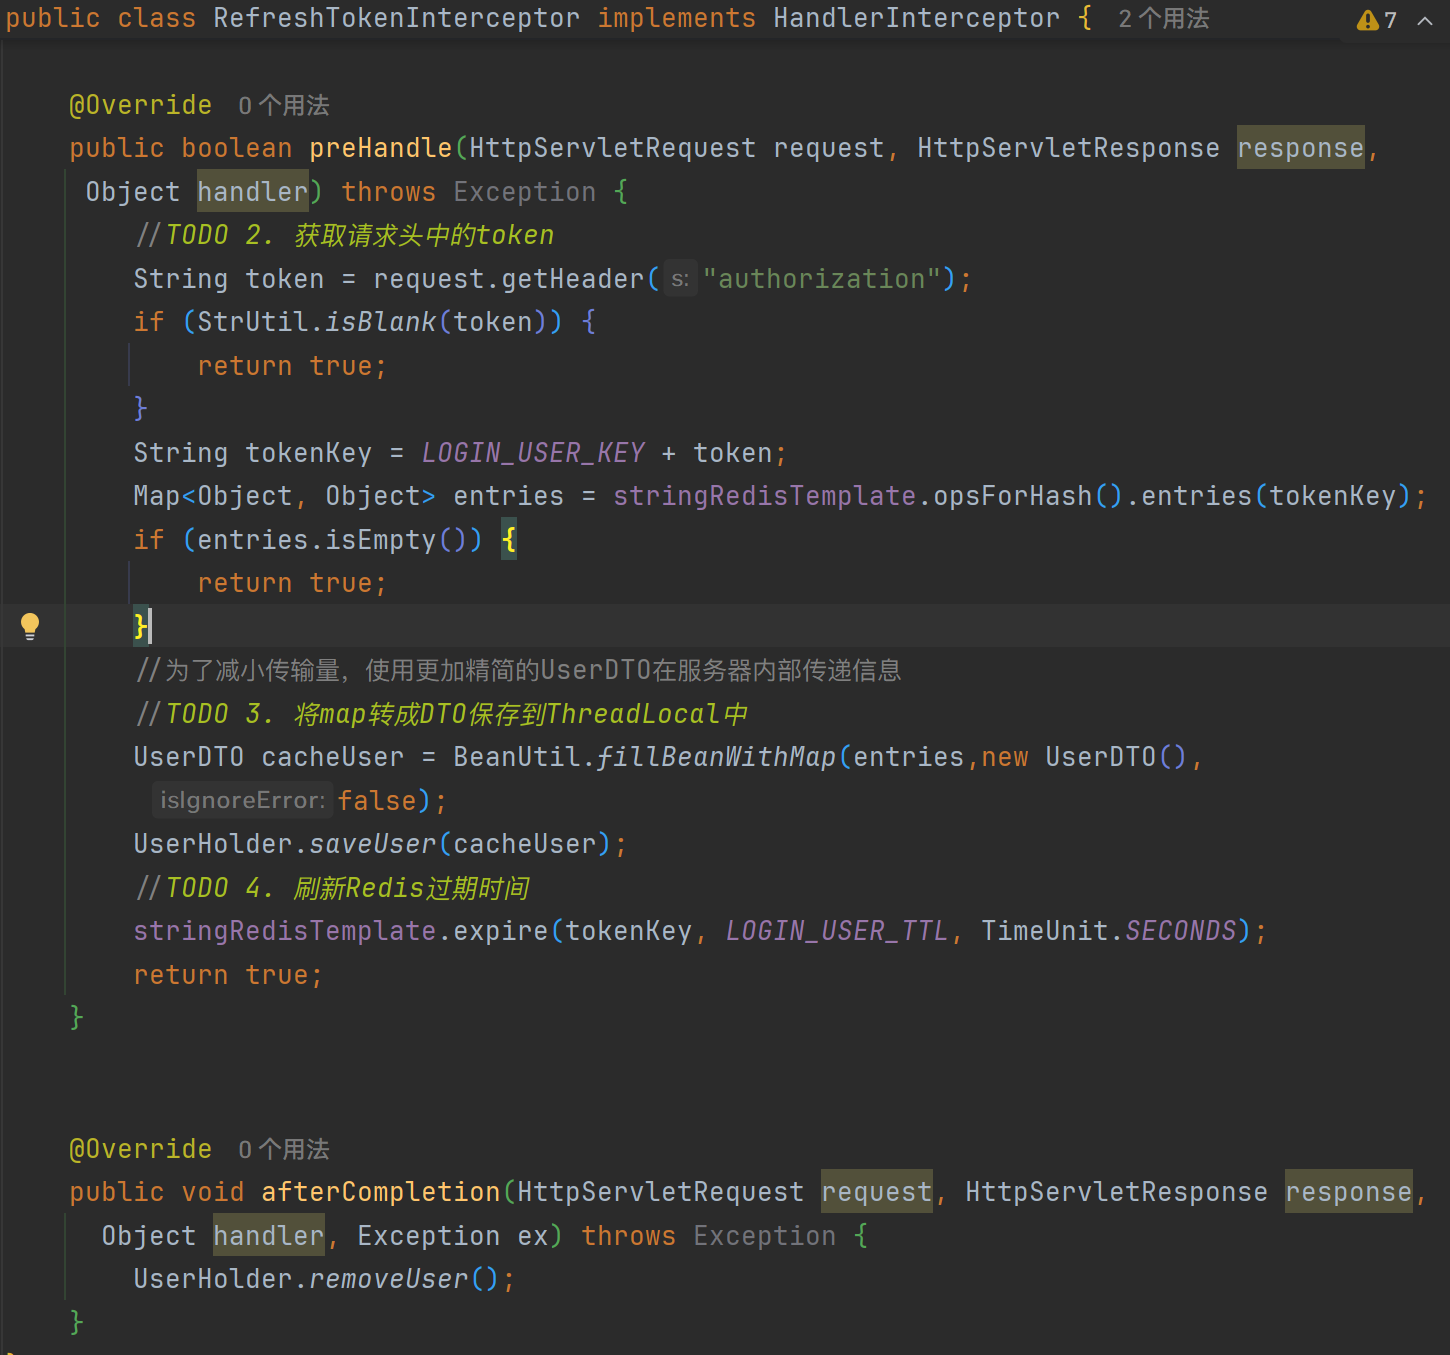Click the highlighted opening brace after entries.isEmpty()

click(x=509, y=540)
